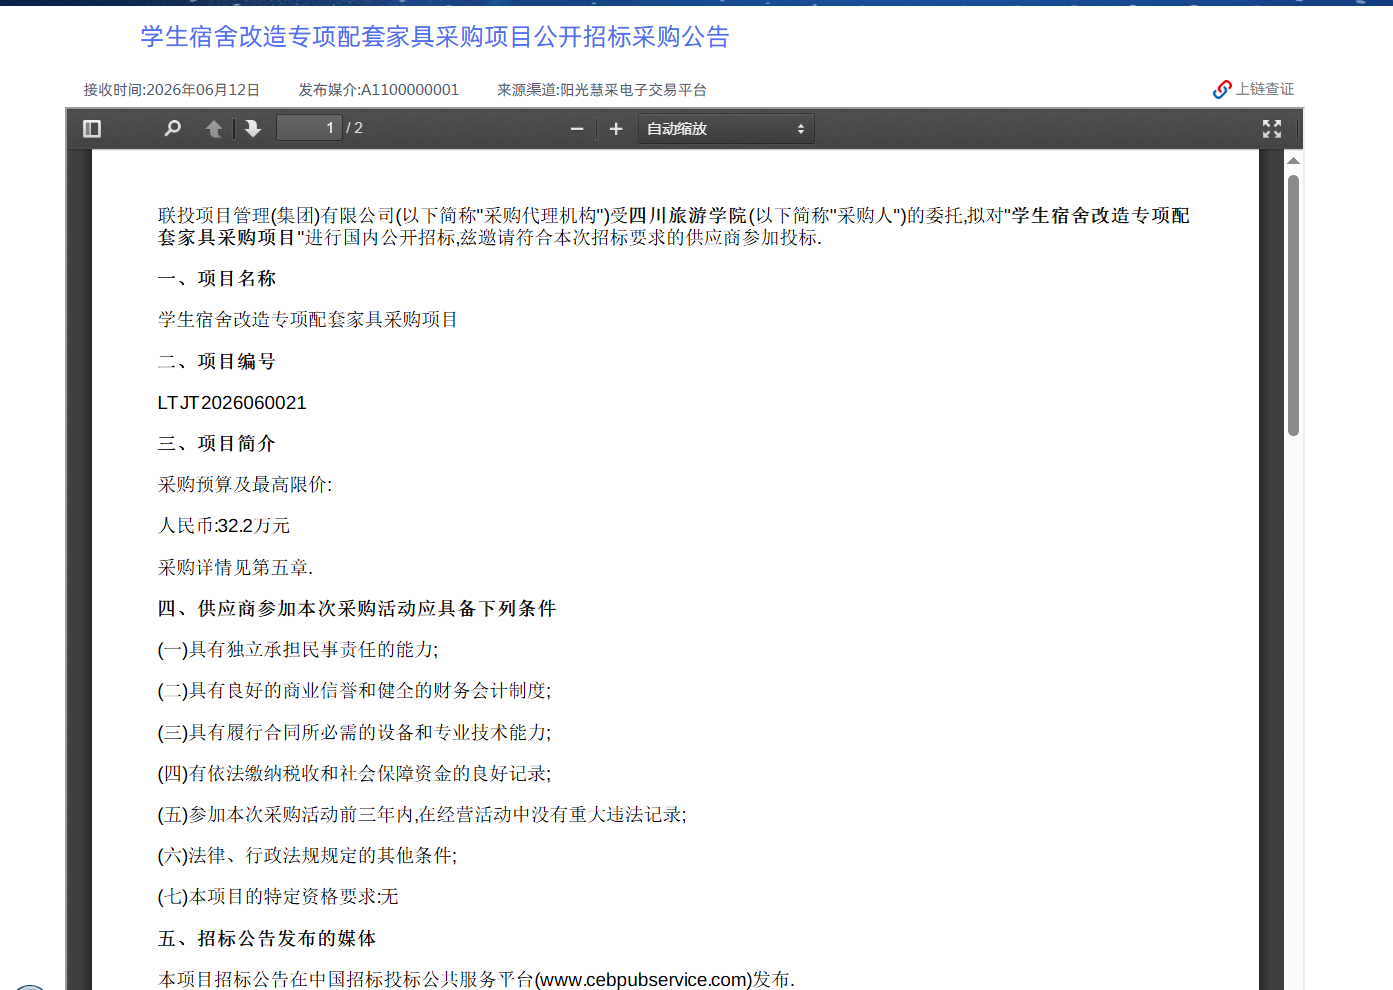Click the line (四)有依法缴纳税收和社会保障资金的良好记录;
The width and height of the screenshot is (1393, 990).
(x=354, y=774)
